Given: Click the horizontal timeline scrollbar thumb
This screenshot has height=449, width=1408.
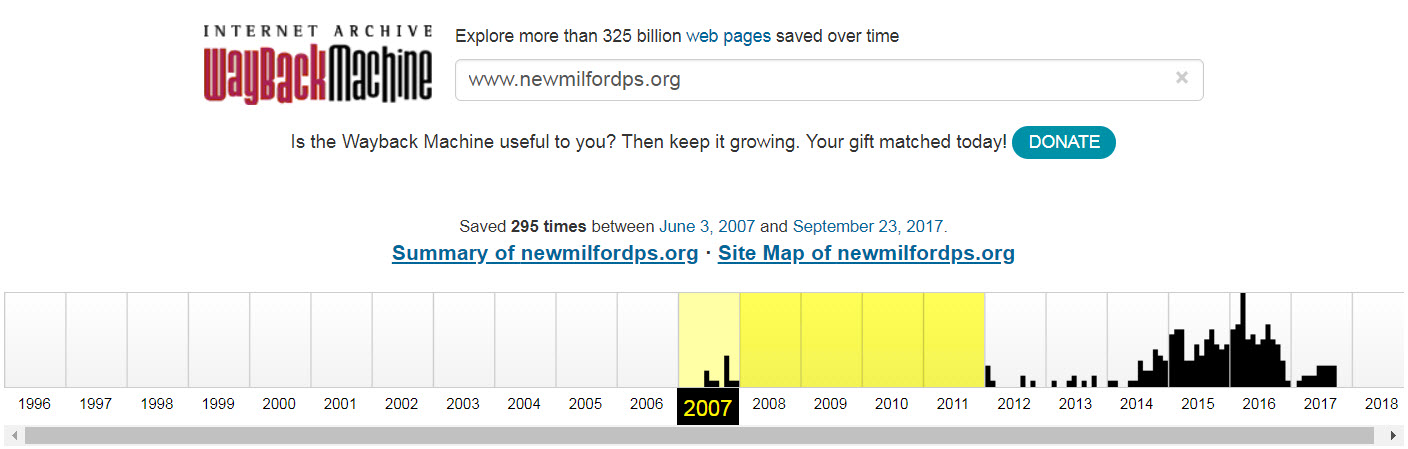Looking at the screenshot, I should coord(700,435).
